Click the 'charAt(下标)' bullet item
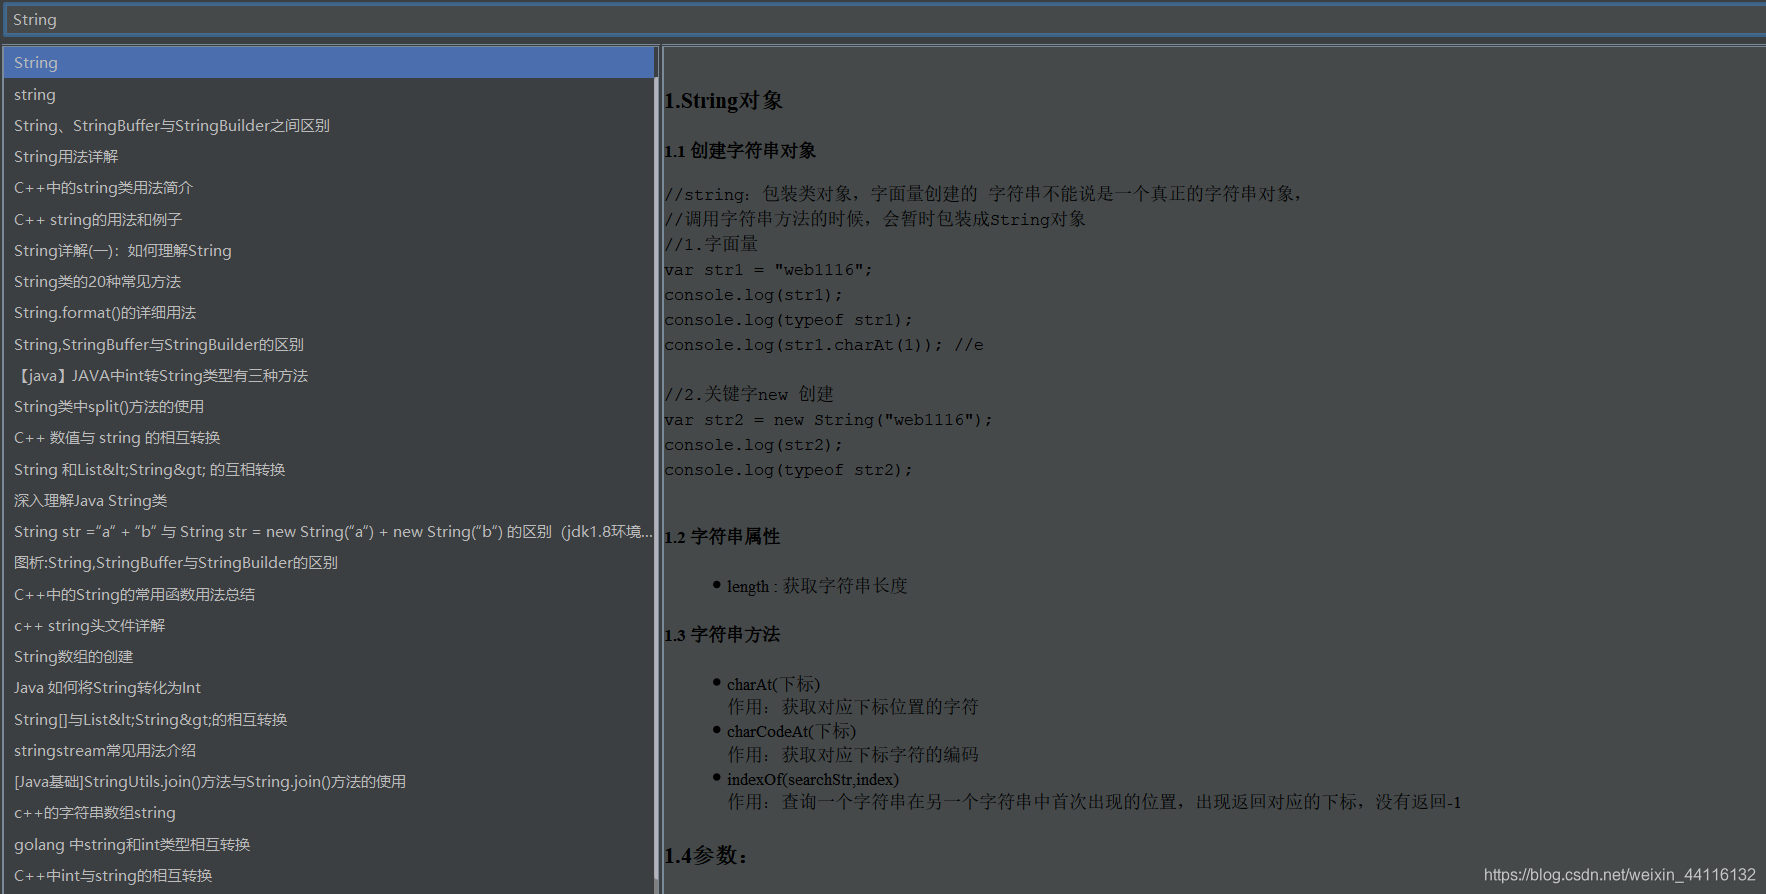This screenshot has height=894, width=1766. pyautogui.click(x=773, y=684)
